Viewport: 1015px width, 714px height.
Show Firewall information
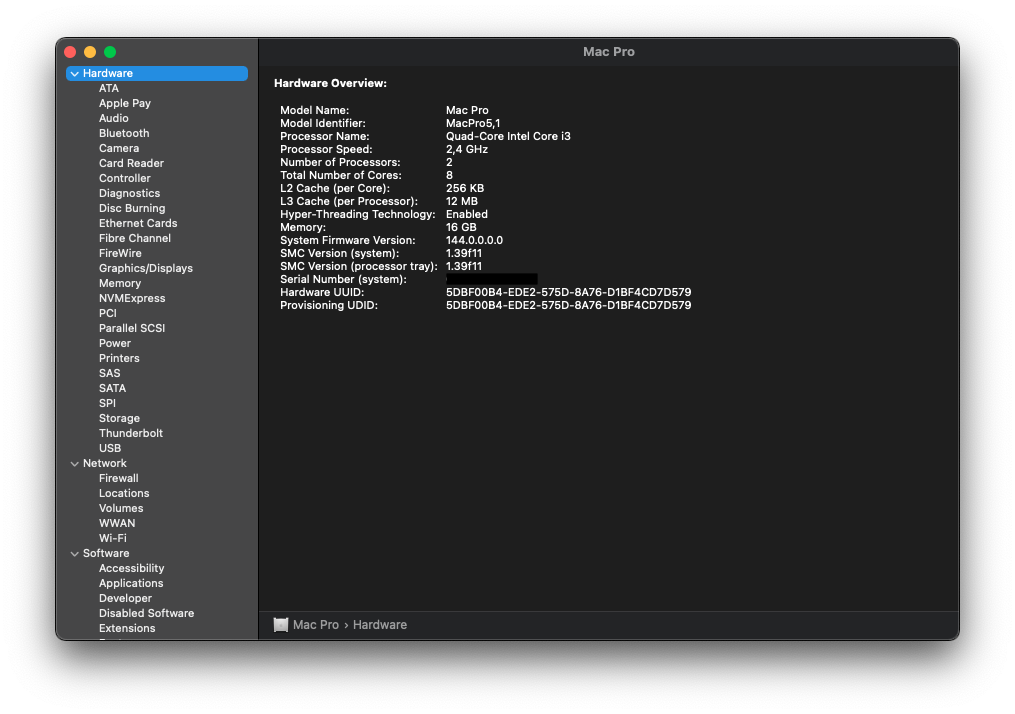point(118,478)
